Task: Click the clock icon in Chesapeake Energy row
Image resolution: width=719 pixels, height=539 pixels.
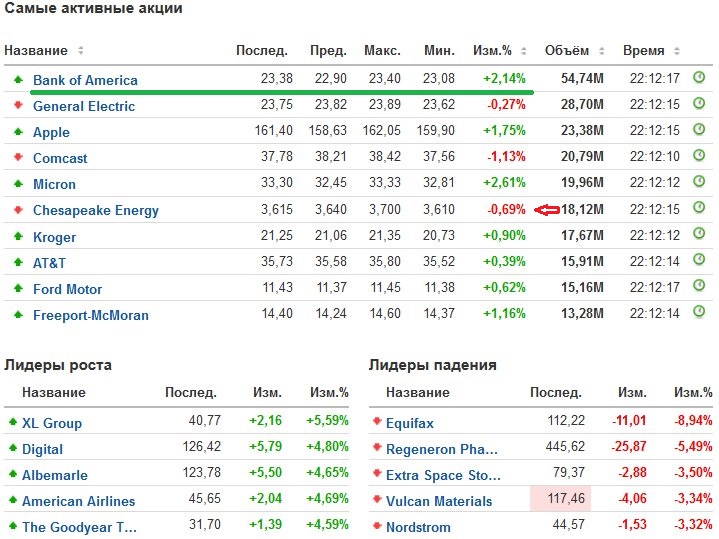Action: pyautogui.click(x=699, y=208)
